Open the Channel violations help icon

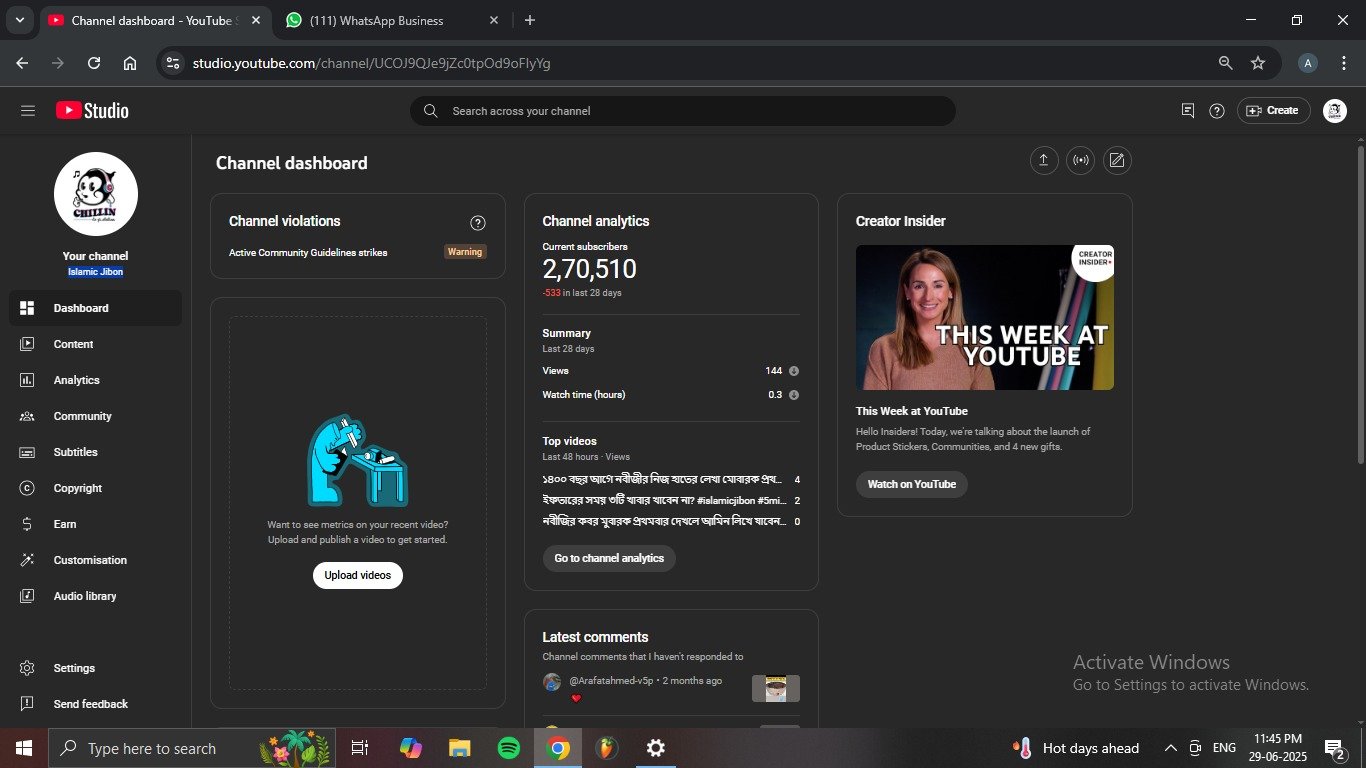click(478, 223)
